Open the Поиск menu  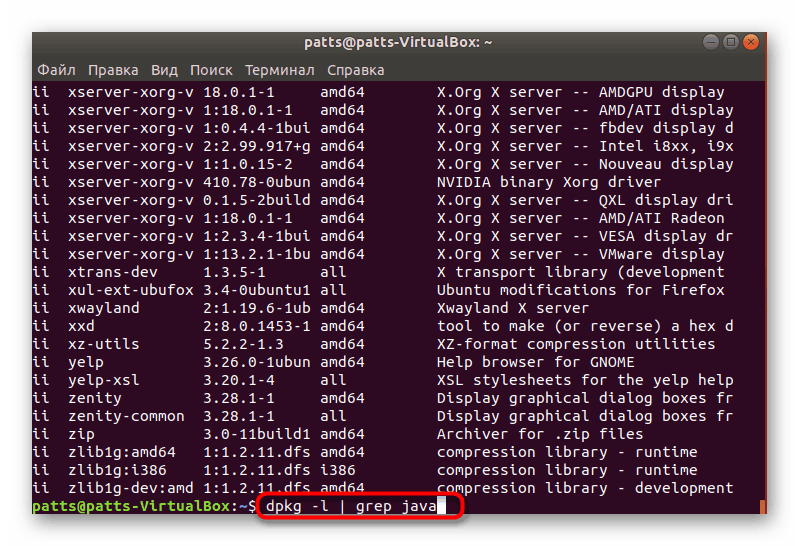[x=211, y=70]
